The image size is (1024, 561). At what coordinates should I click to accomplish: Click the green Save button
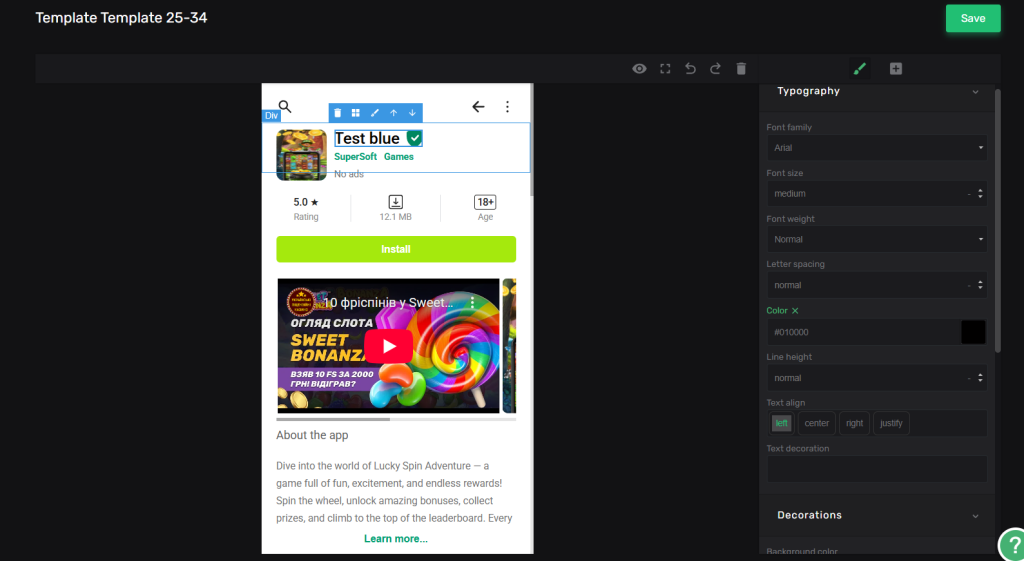[972, 18]
